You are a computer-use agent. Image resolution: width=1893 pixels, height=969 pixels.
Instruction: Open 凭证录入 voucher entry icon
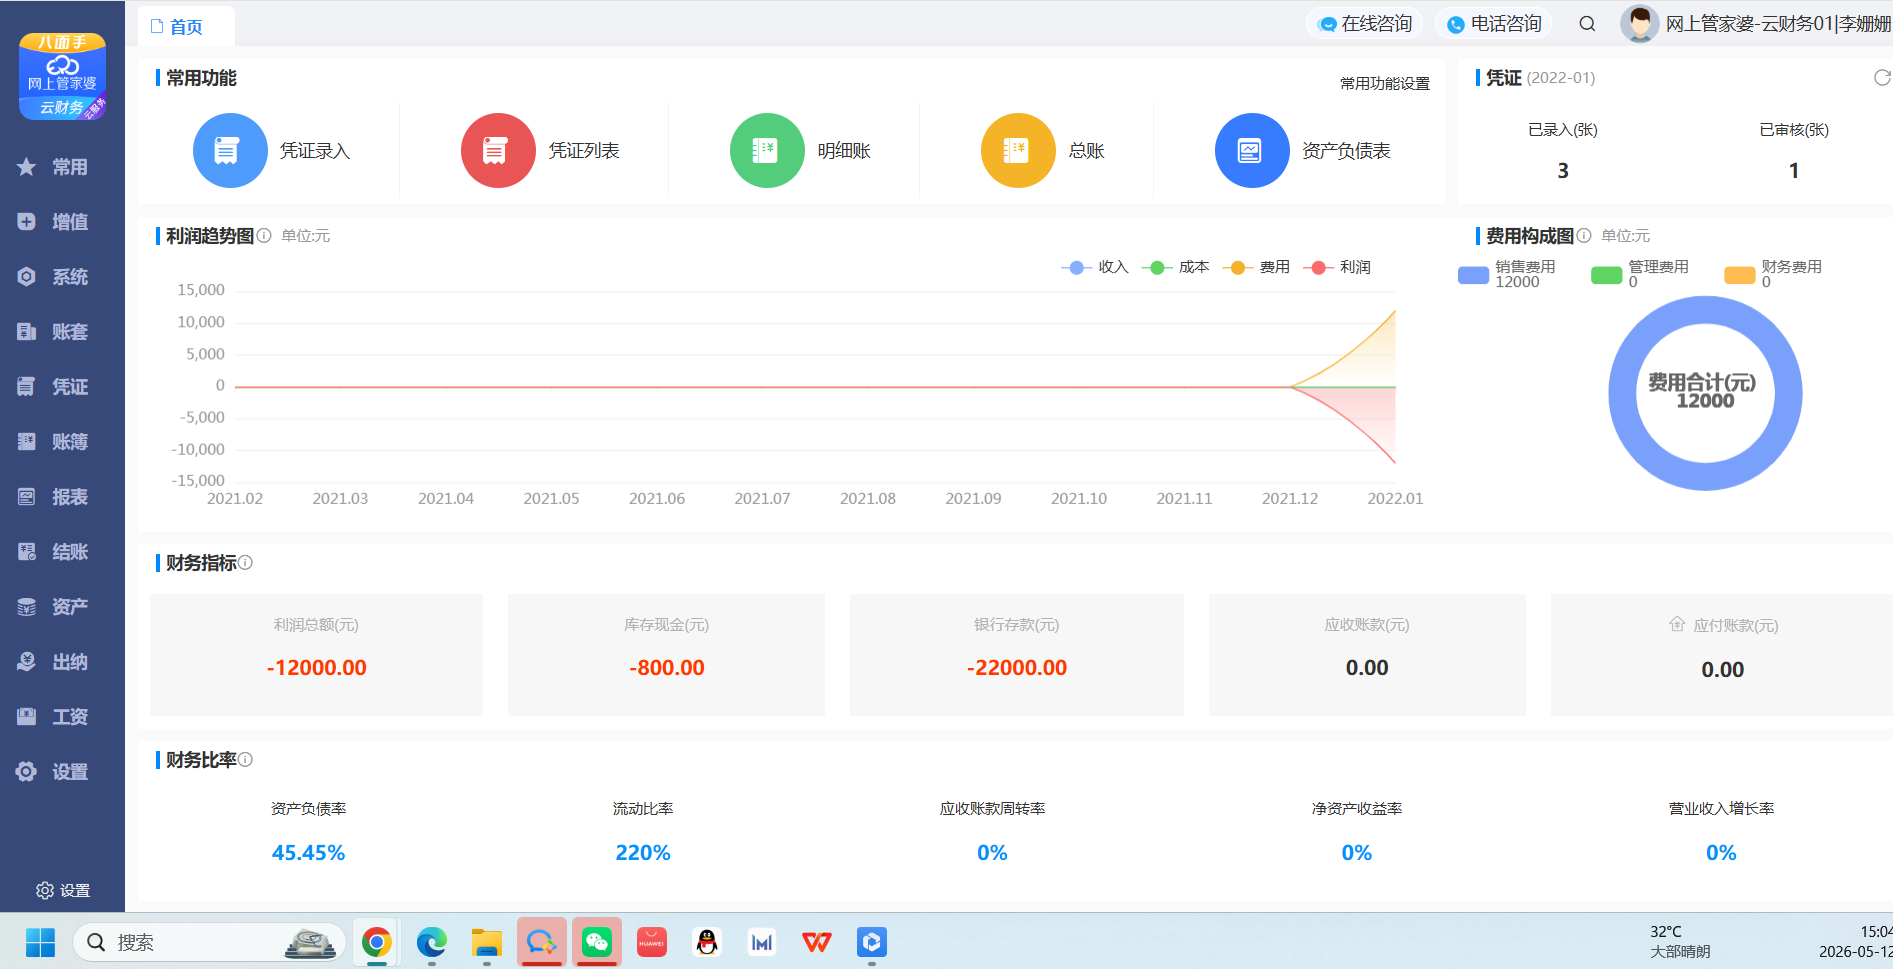pyautogui.click(x=230, y=151)
